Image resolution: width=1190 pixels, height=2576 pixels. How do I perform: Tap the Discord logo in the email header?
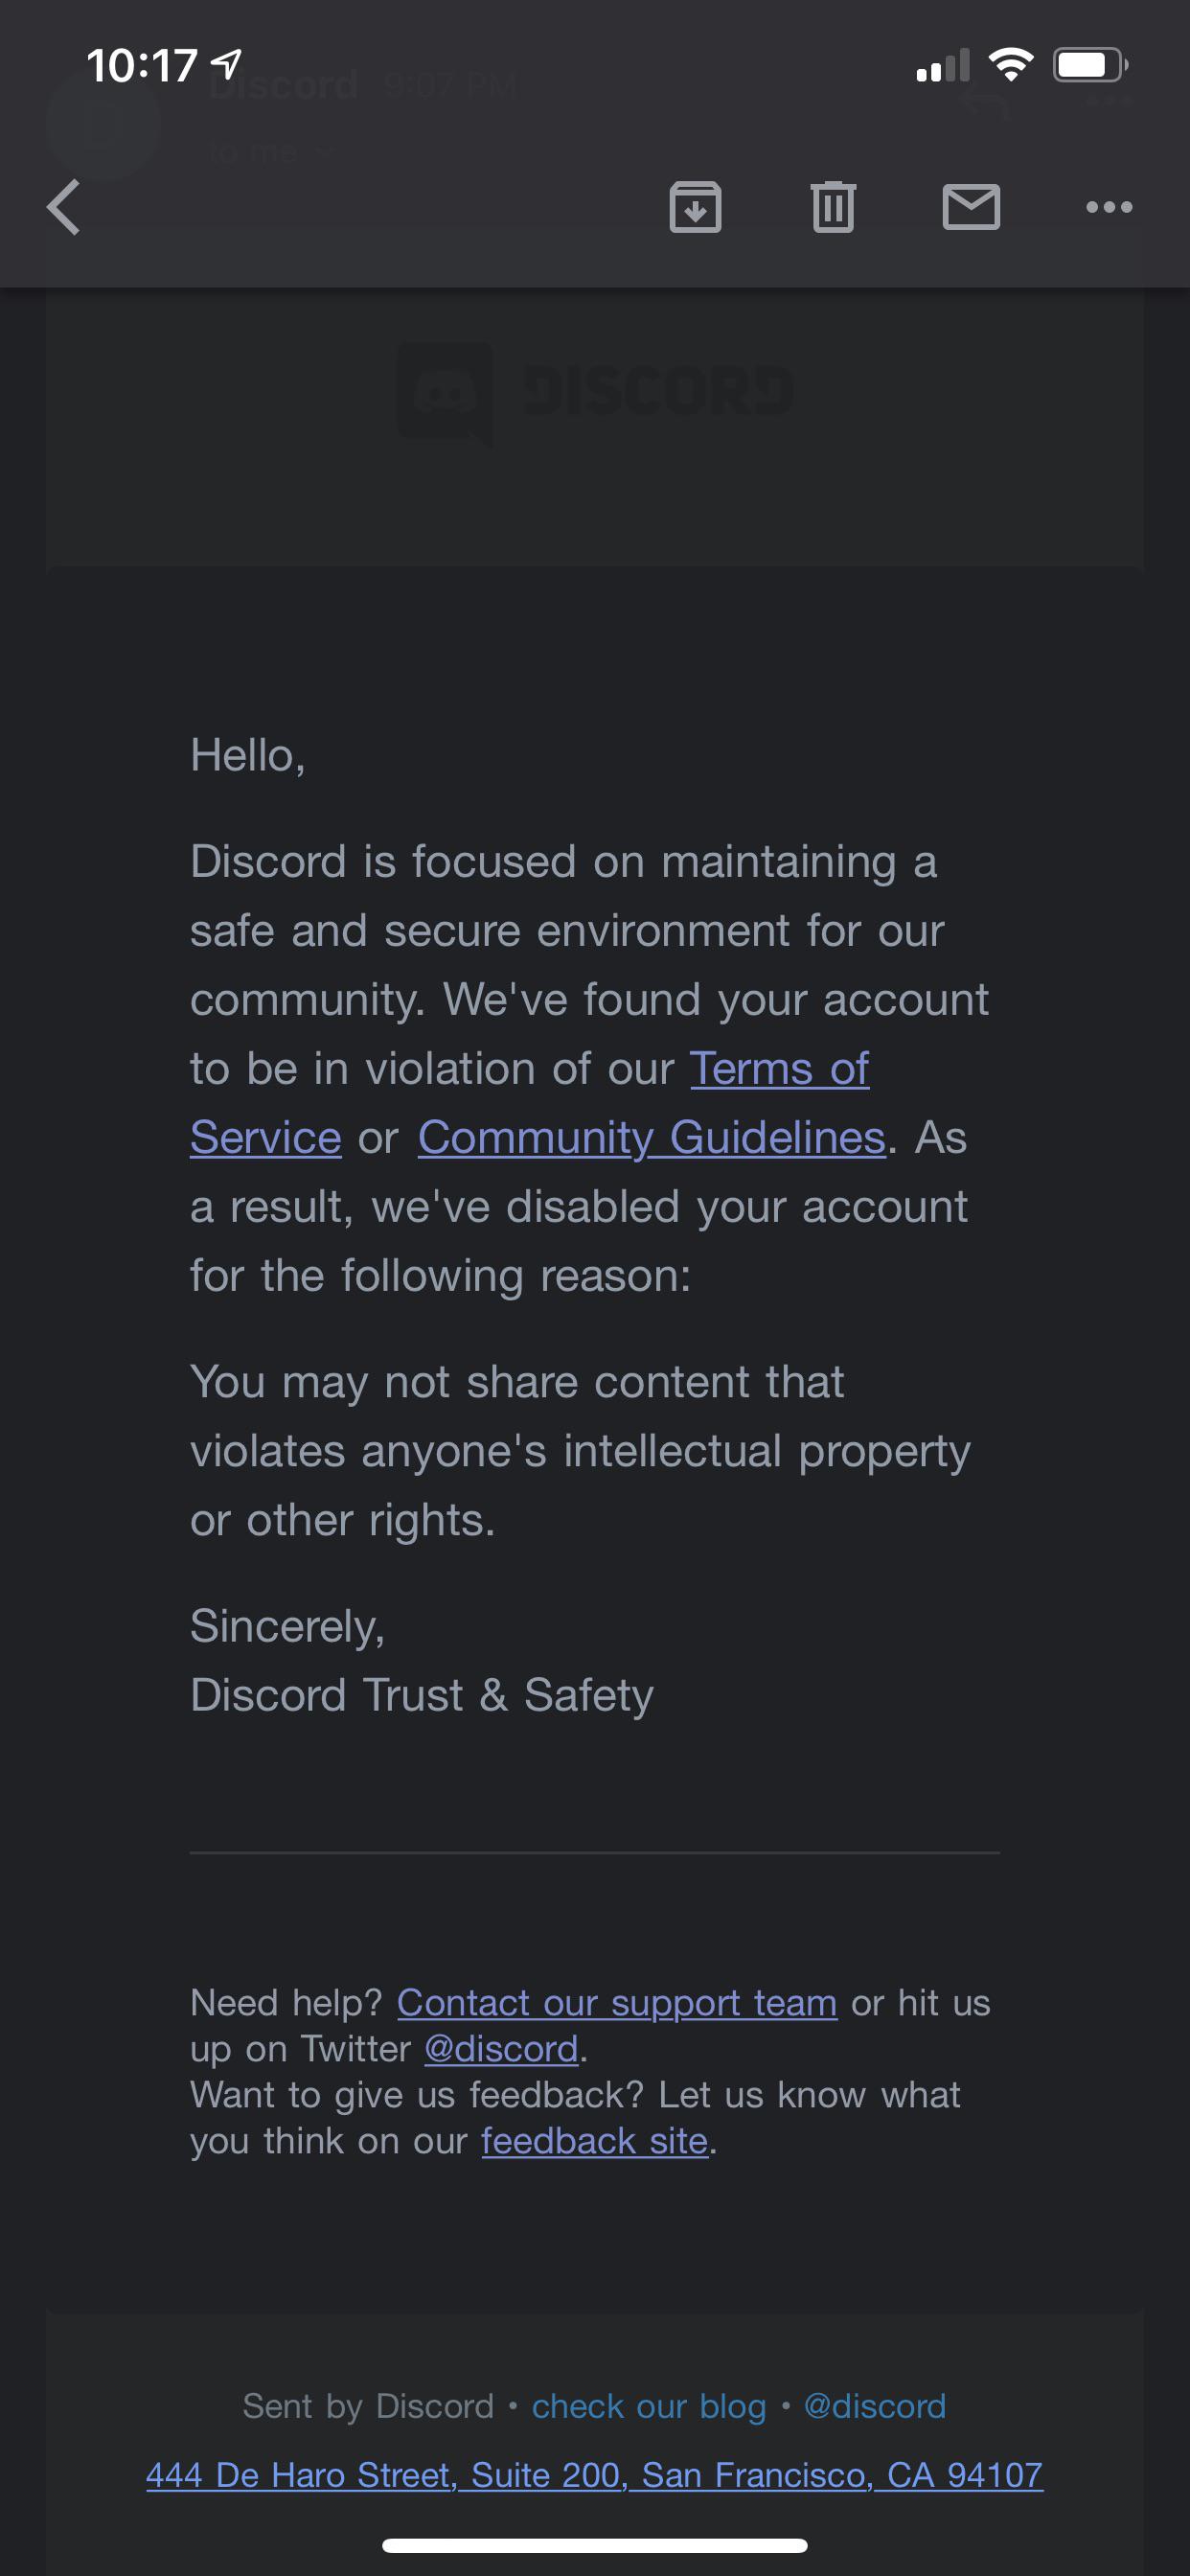pos(594,392)
